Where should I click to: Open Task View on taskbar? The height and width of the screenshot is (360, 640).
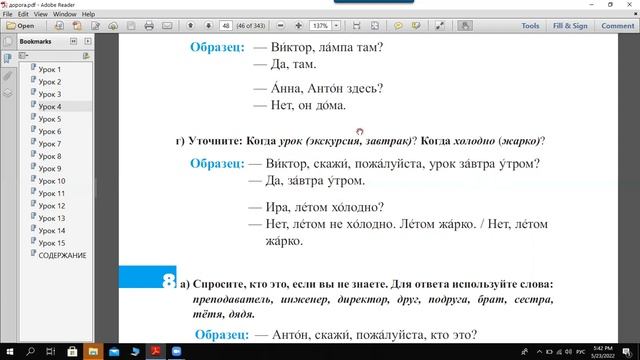tap(51, 351)
